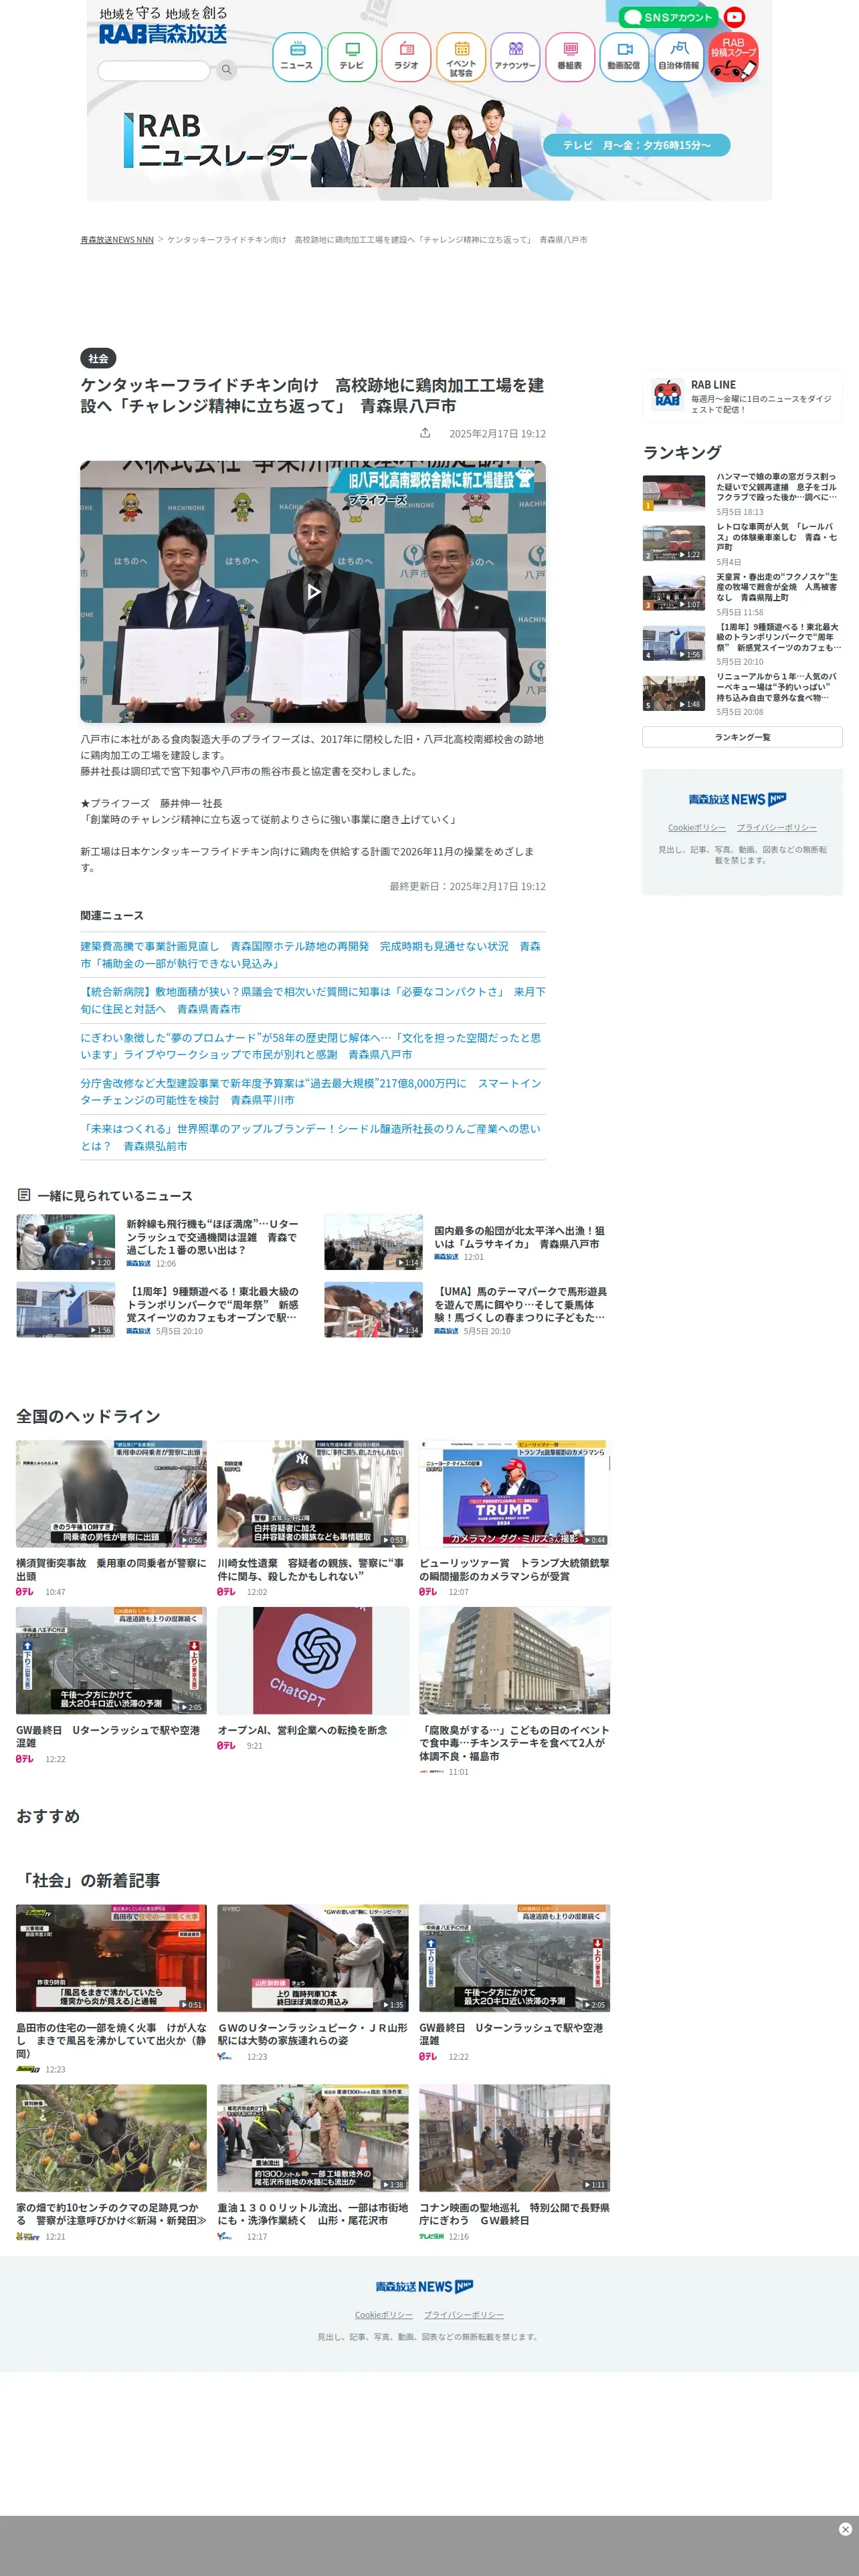The width and height of the screenshot is (859, 2576).
Task: Open the 番組表 navigation icon
Action: [x=570, y=57]
